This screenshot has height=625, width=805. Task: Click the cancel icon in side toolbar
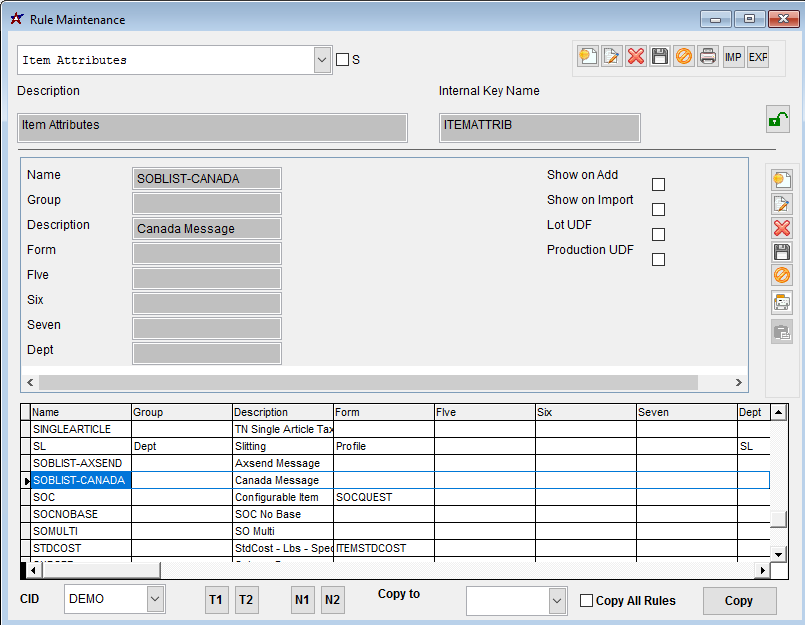tap(782, 276)
